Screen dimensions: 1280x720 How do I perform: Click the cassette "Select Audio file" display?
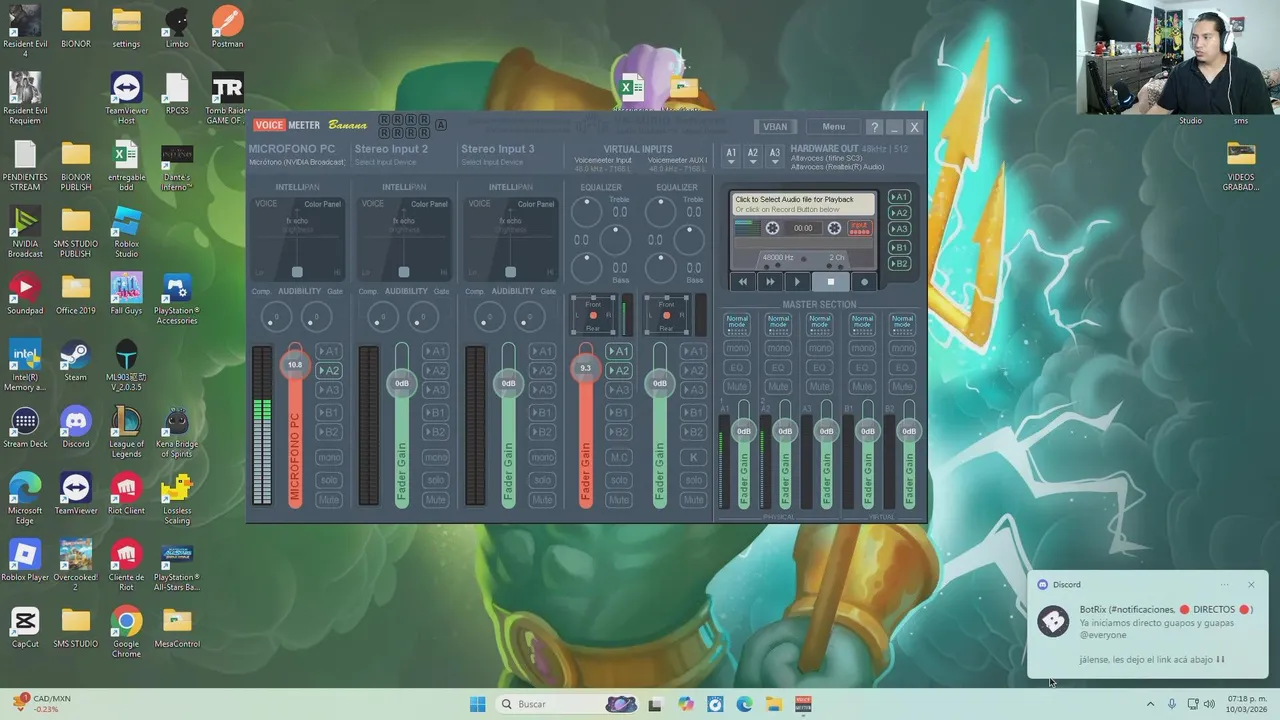pos(803,204)
